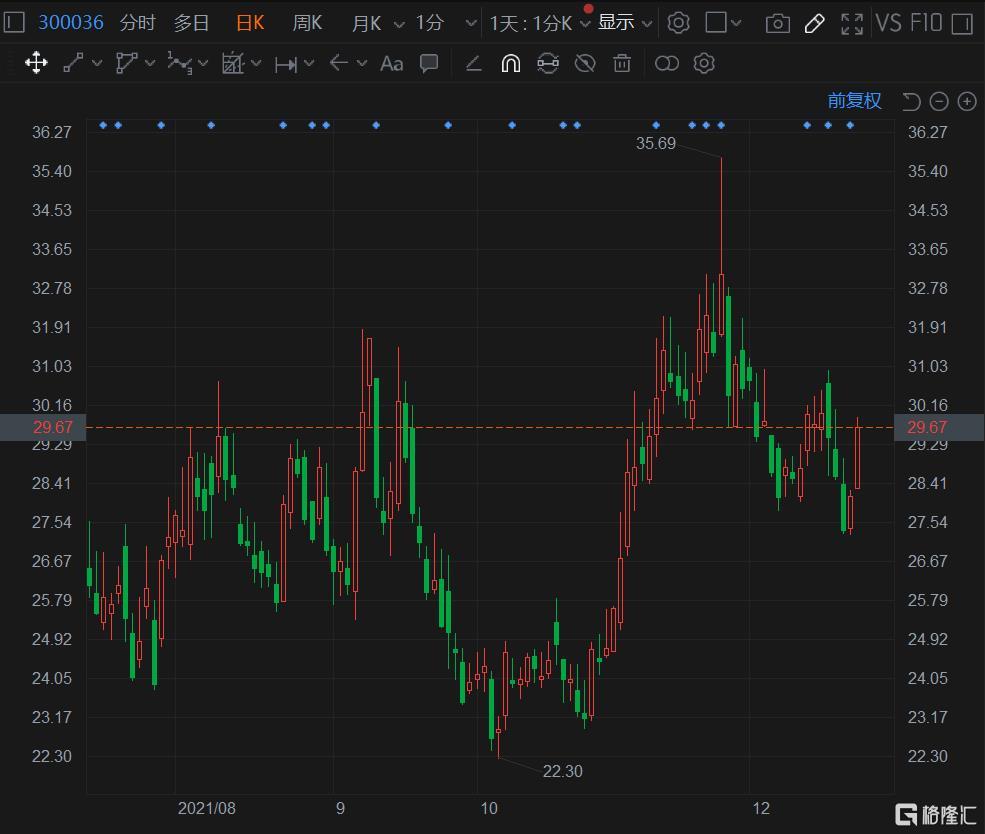
Task: Select the wave pattern tool
Action: 180,63
